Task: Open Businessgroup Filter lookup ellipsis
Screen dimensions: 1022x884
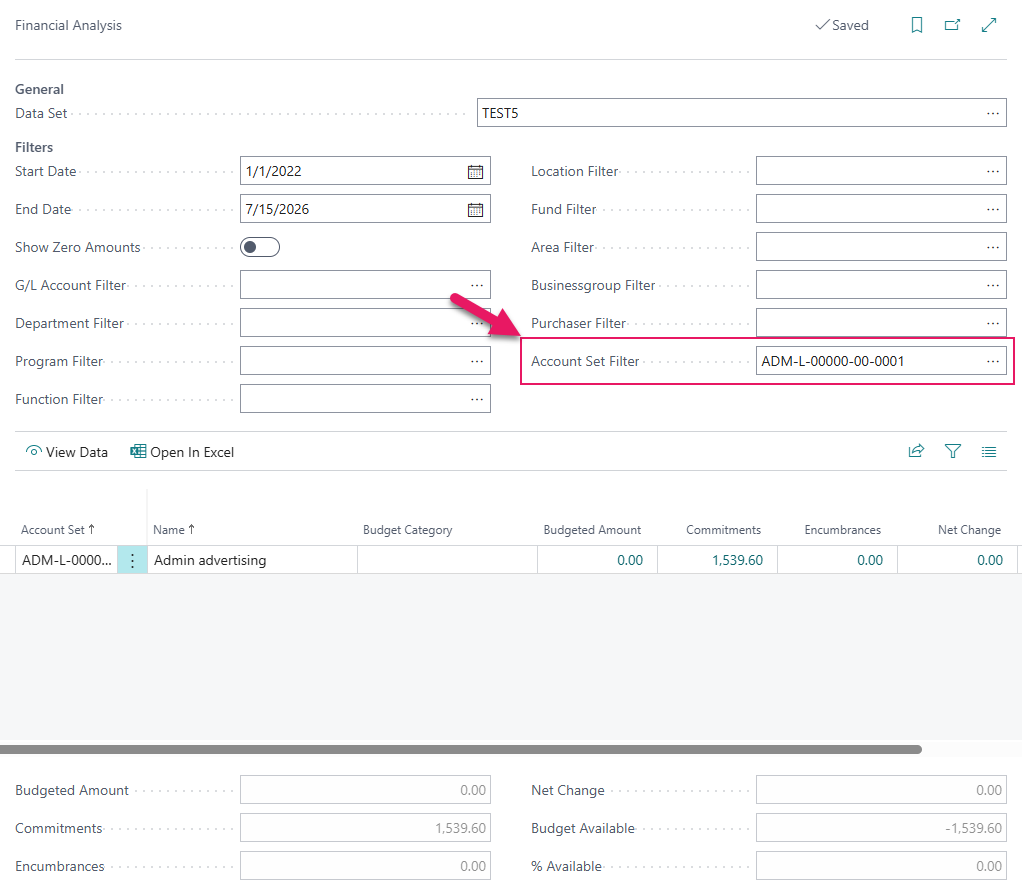Action: pos(993,286)
